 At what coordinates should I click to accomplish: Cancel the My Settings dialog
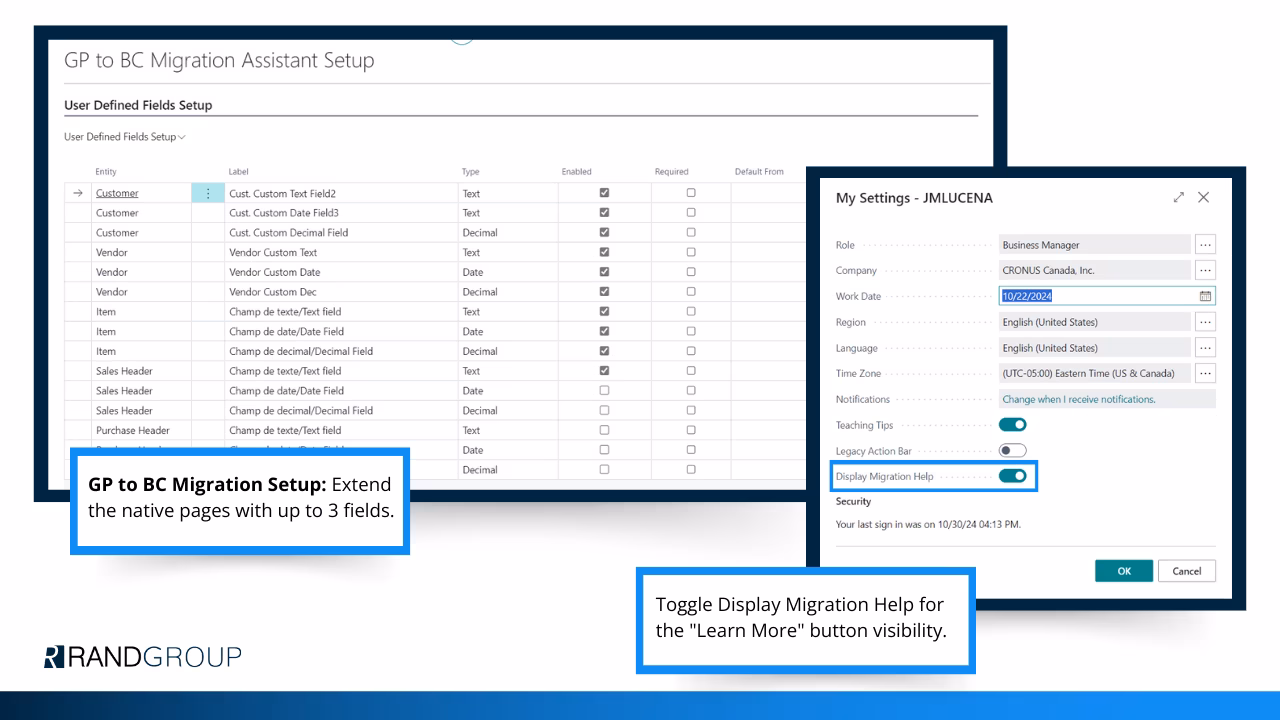click(1187, 571)
